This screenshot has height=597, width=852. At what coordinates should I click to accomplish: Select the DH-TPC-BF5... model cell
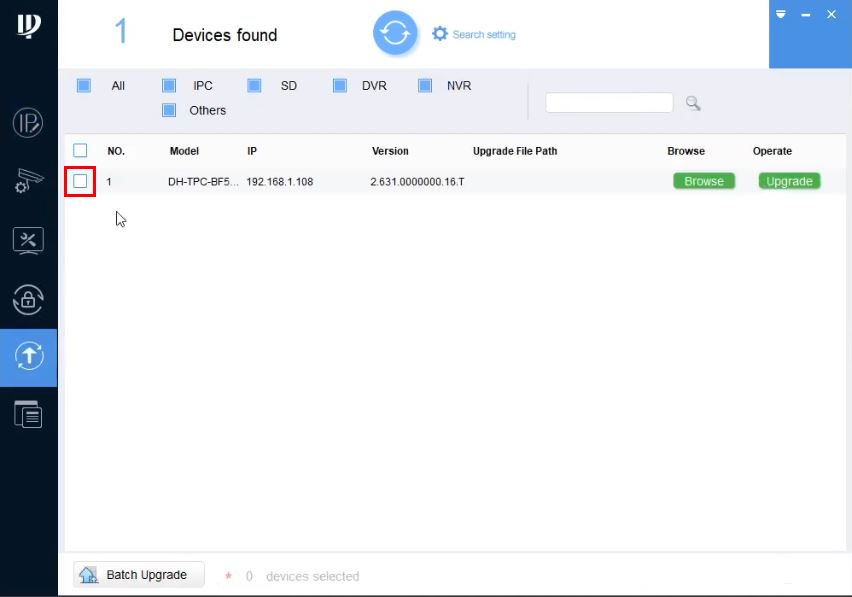203,181
